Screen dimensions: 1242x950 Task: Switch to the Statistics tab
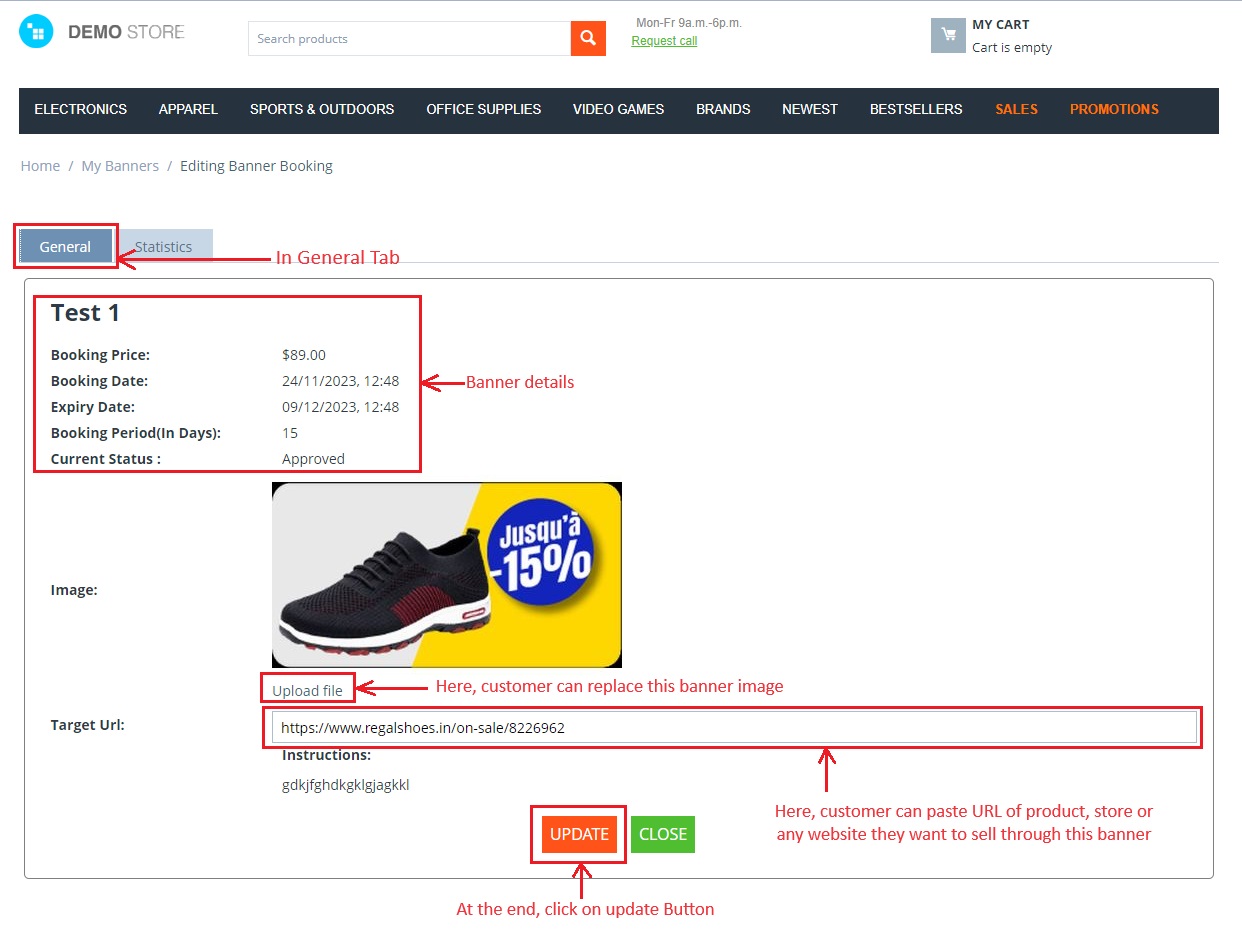(163, 246)
